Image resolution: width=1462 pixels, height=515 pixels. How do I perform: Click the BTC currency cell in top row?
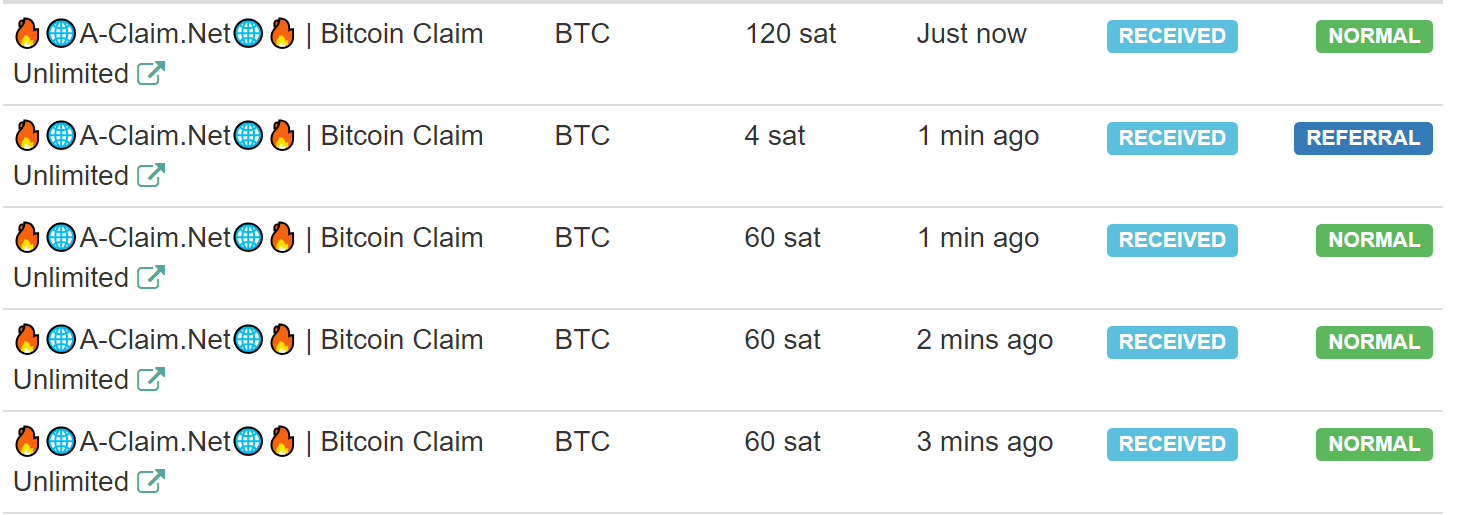pyautogui.click(x=582, y=34)
